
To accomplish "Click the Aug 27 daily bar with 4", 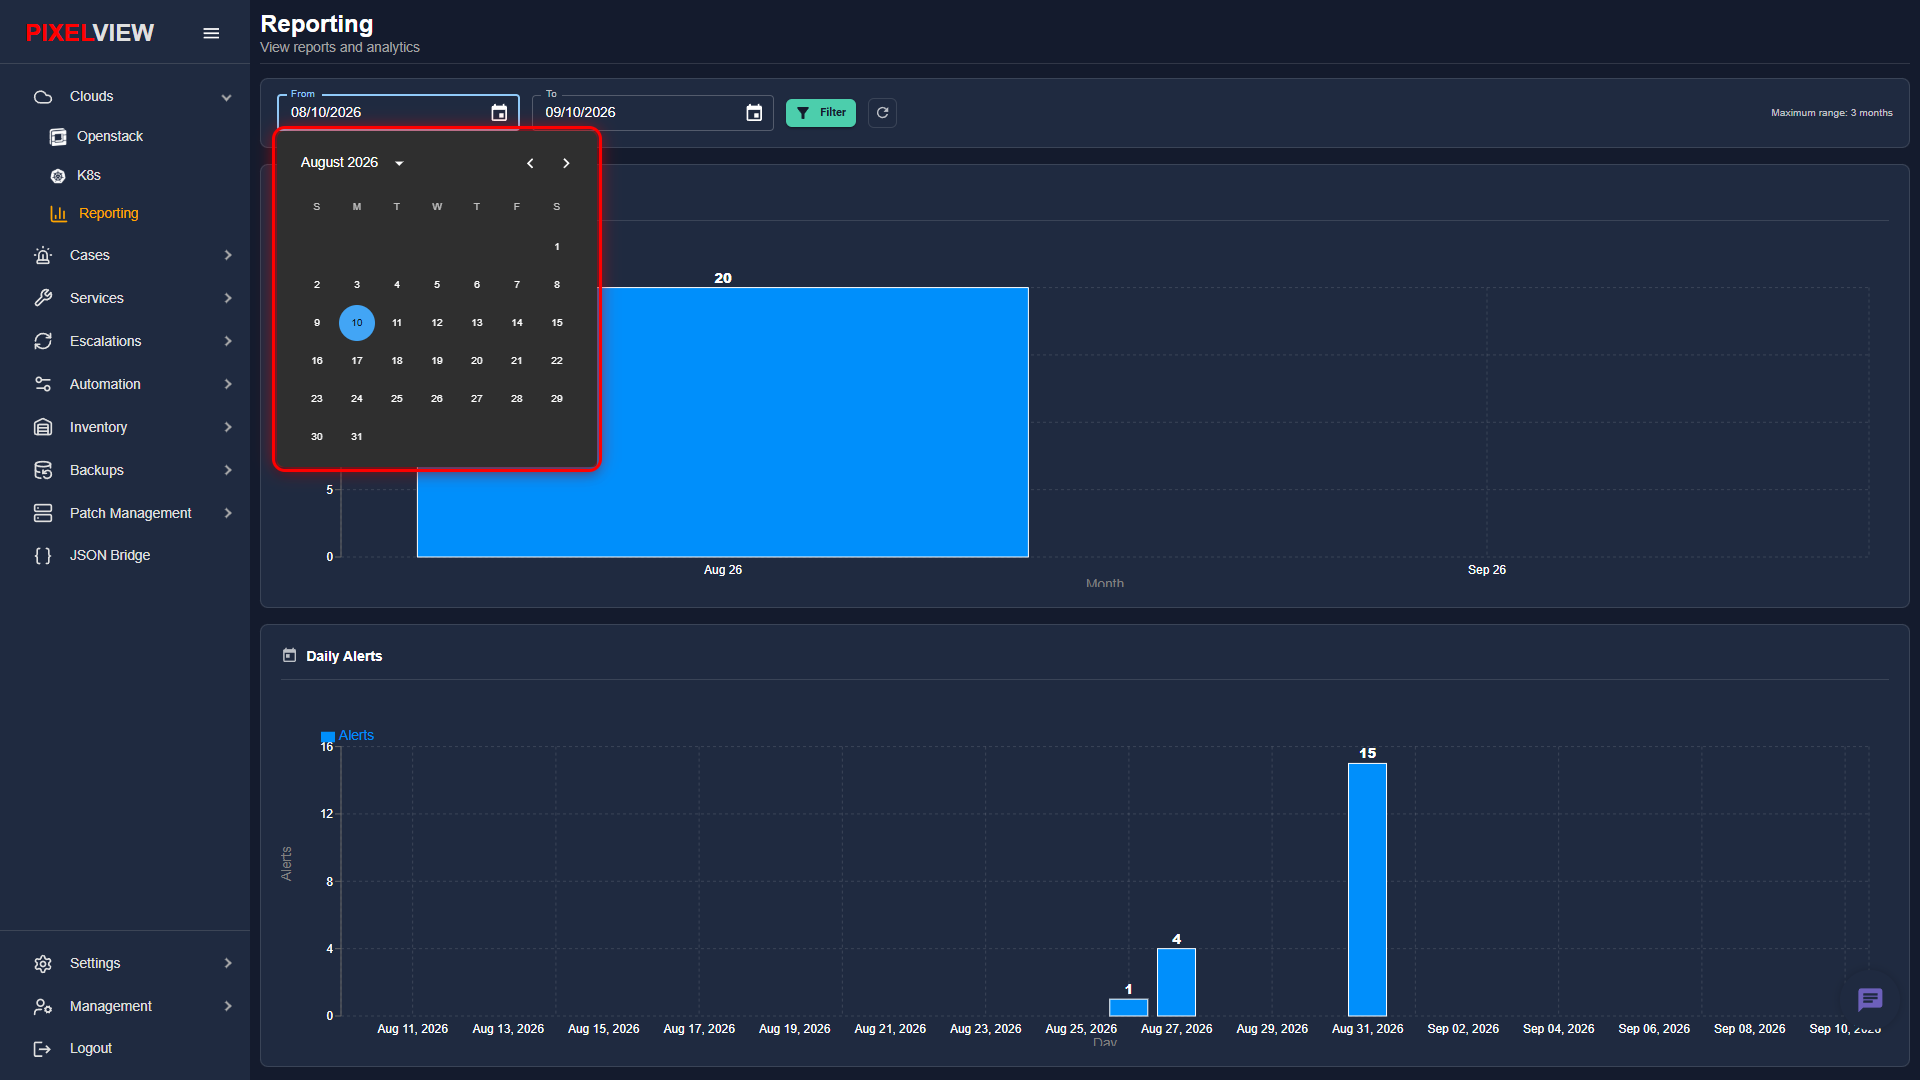I will click(x=1176, y=982).
